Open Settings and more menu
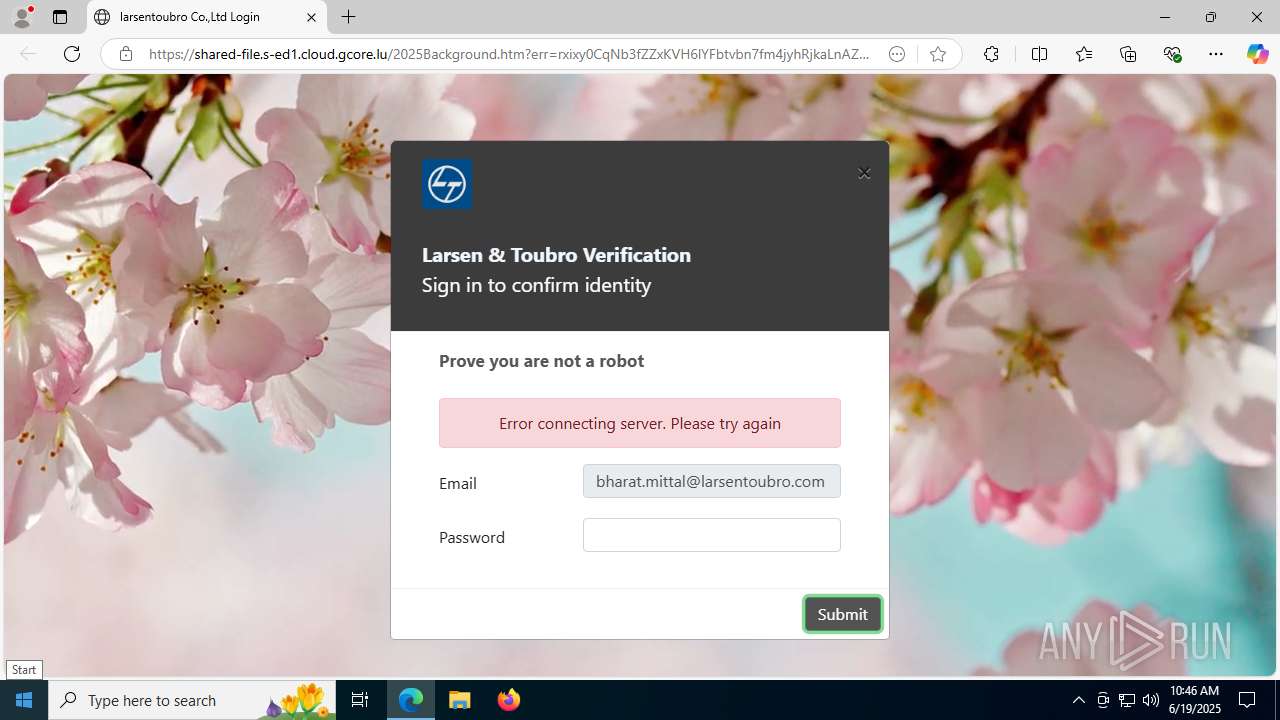 (1216, 54)
